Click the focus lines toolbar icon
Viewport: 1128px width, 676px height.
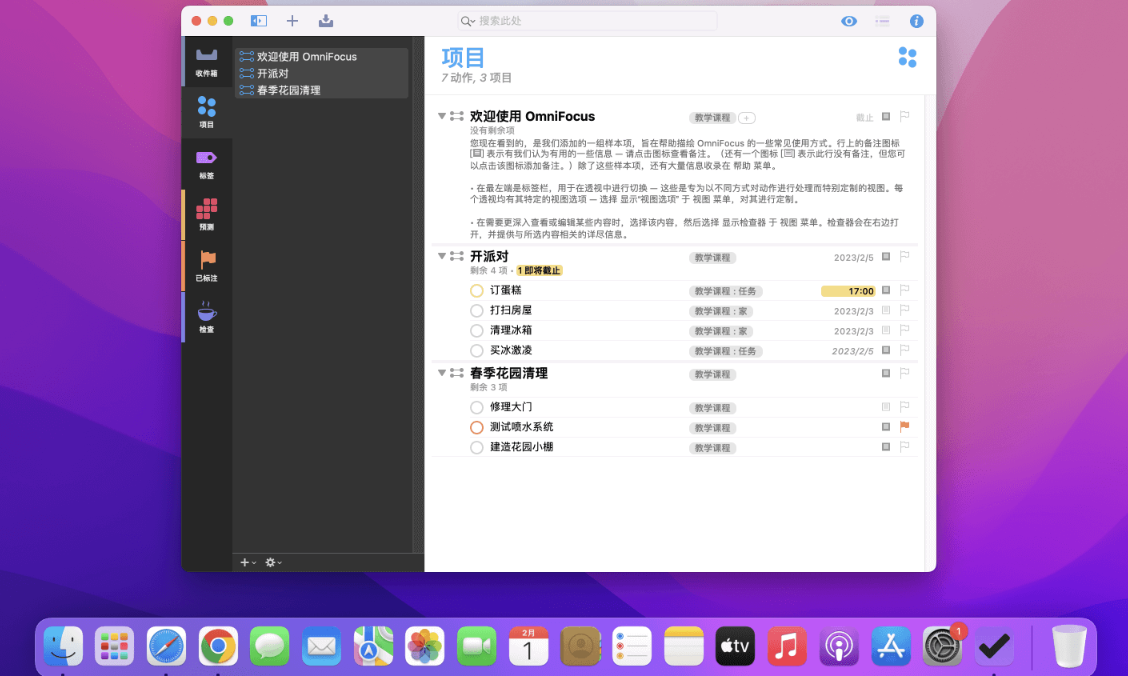[882, 21]
